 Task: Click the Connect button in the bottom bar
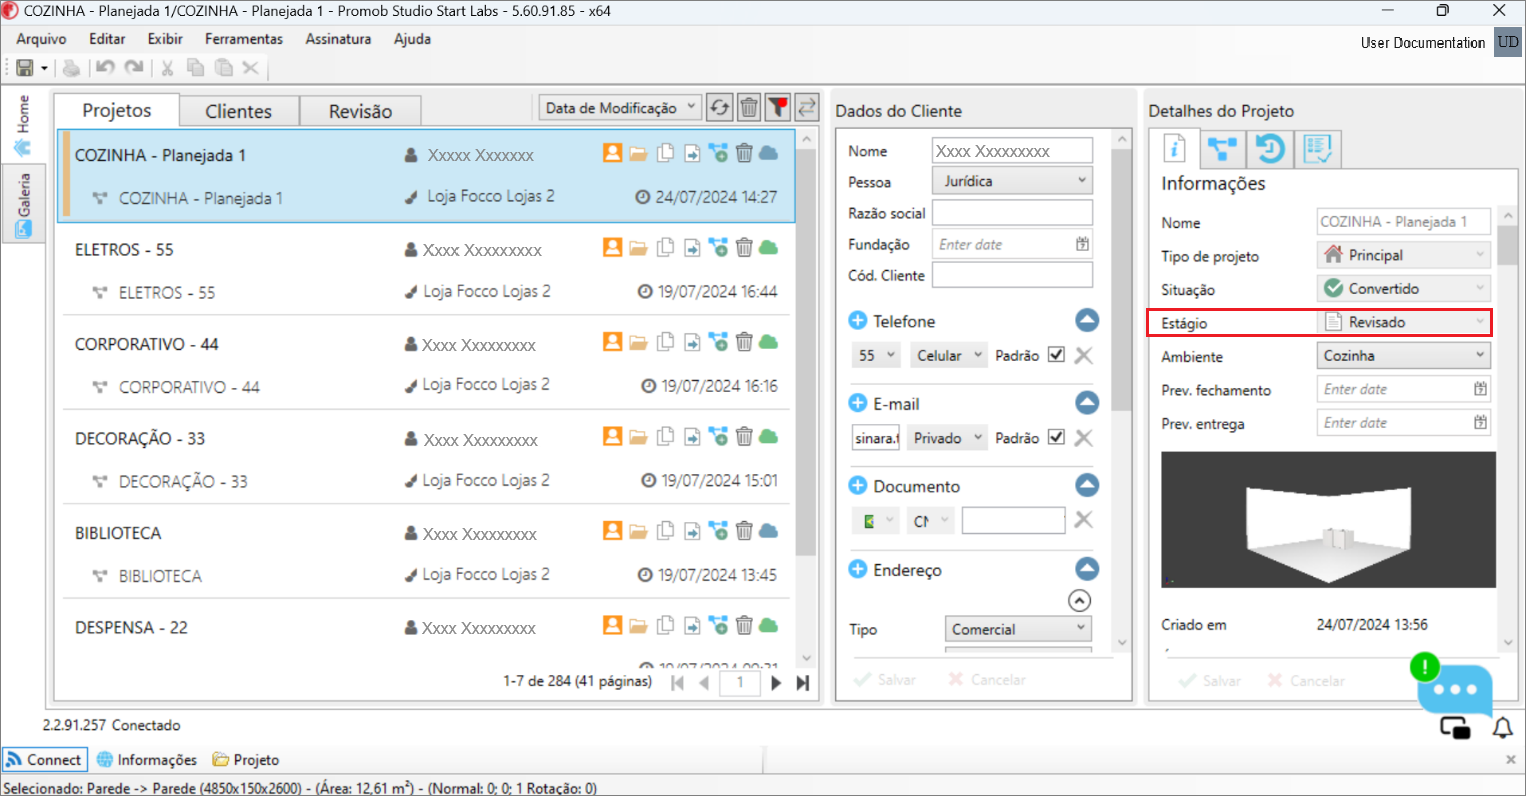tap(44, 760)
